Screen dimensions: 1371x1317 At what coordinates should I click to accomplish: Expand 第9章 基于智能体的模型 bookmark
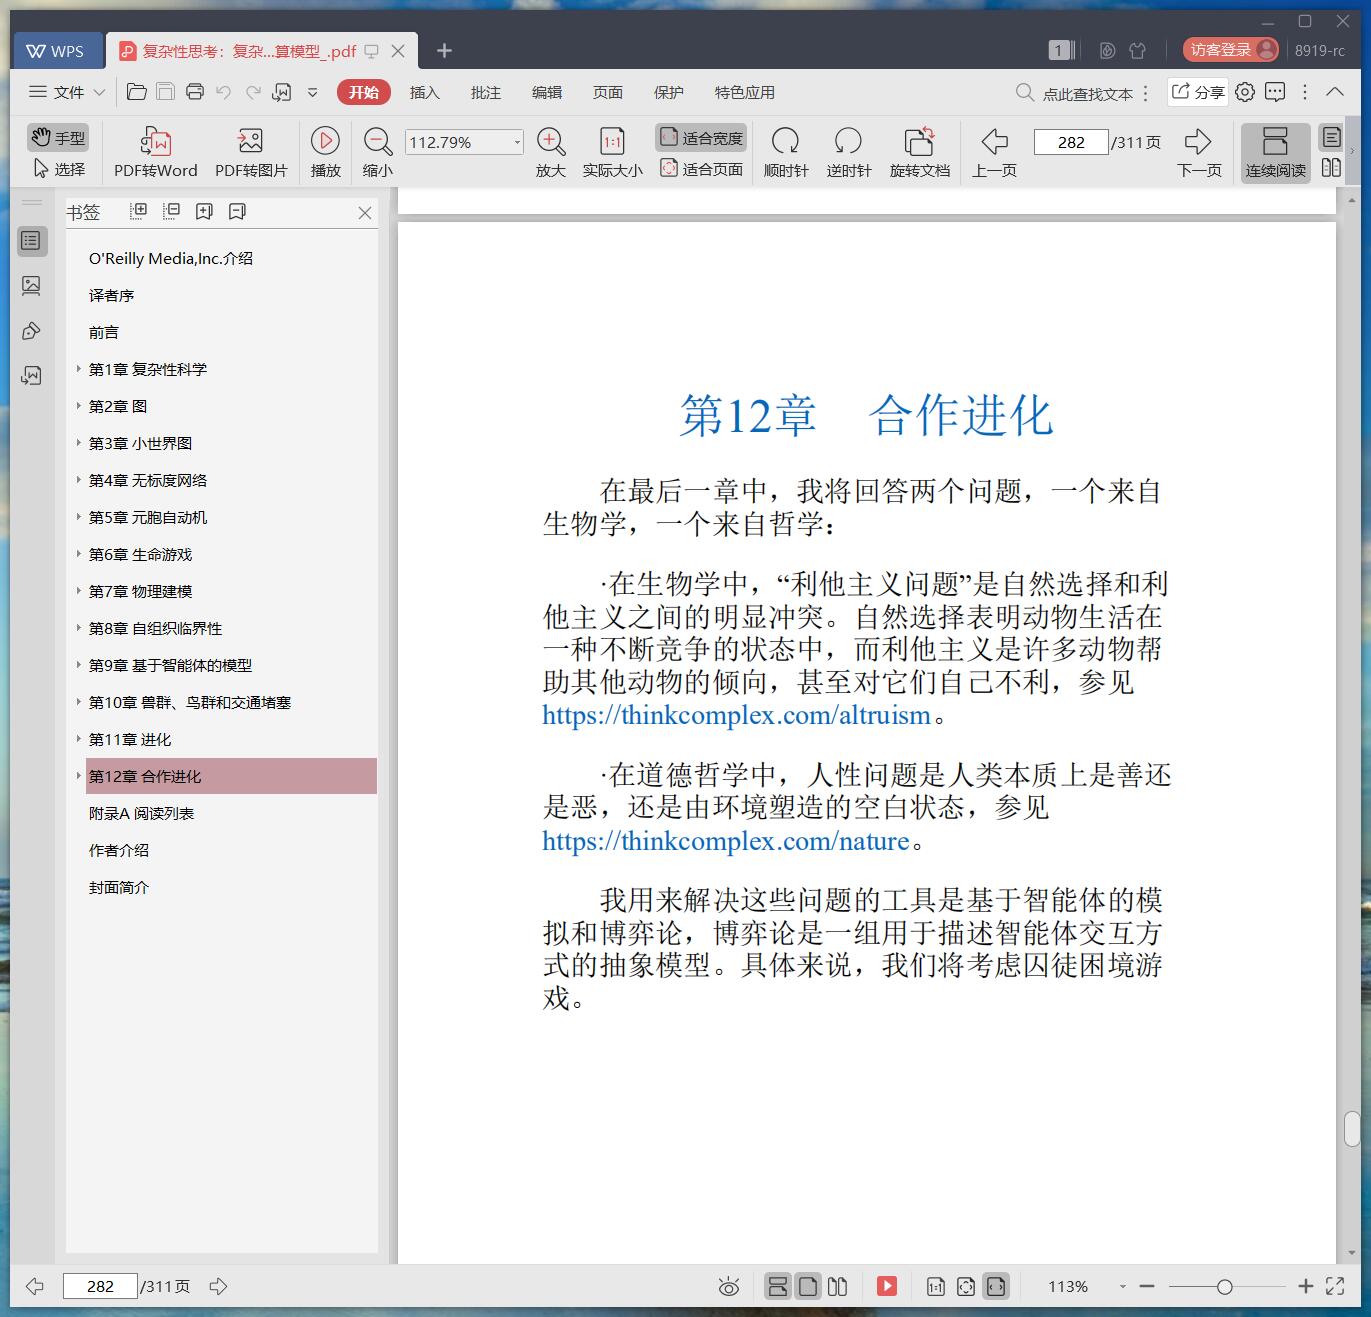(79, 665)
